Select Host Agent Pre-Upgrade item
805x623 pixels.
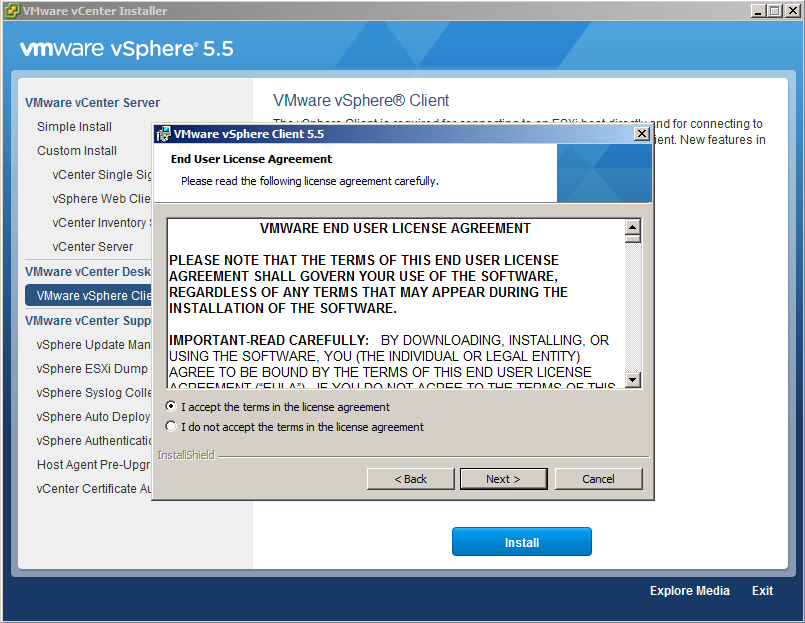pyautogui.click(x=92, y=465)
